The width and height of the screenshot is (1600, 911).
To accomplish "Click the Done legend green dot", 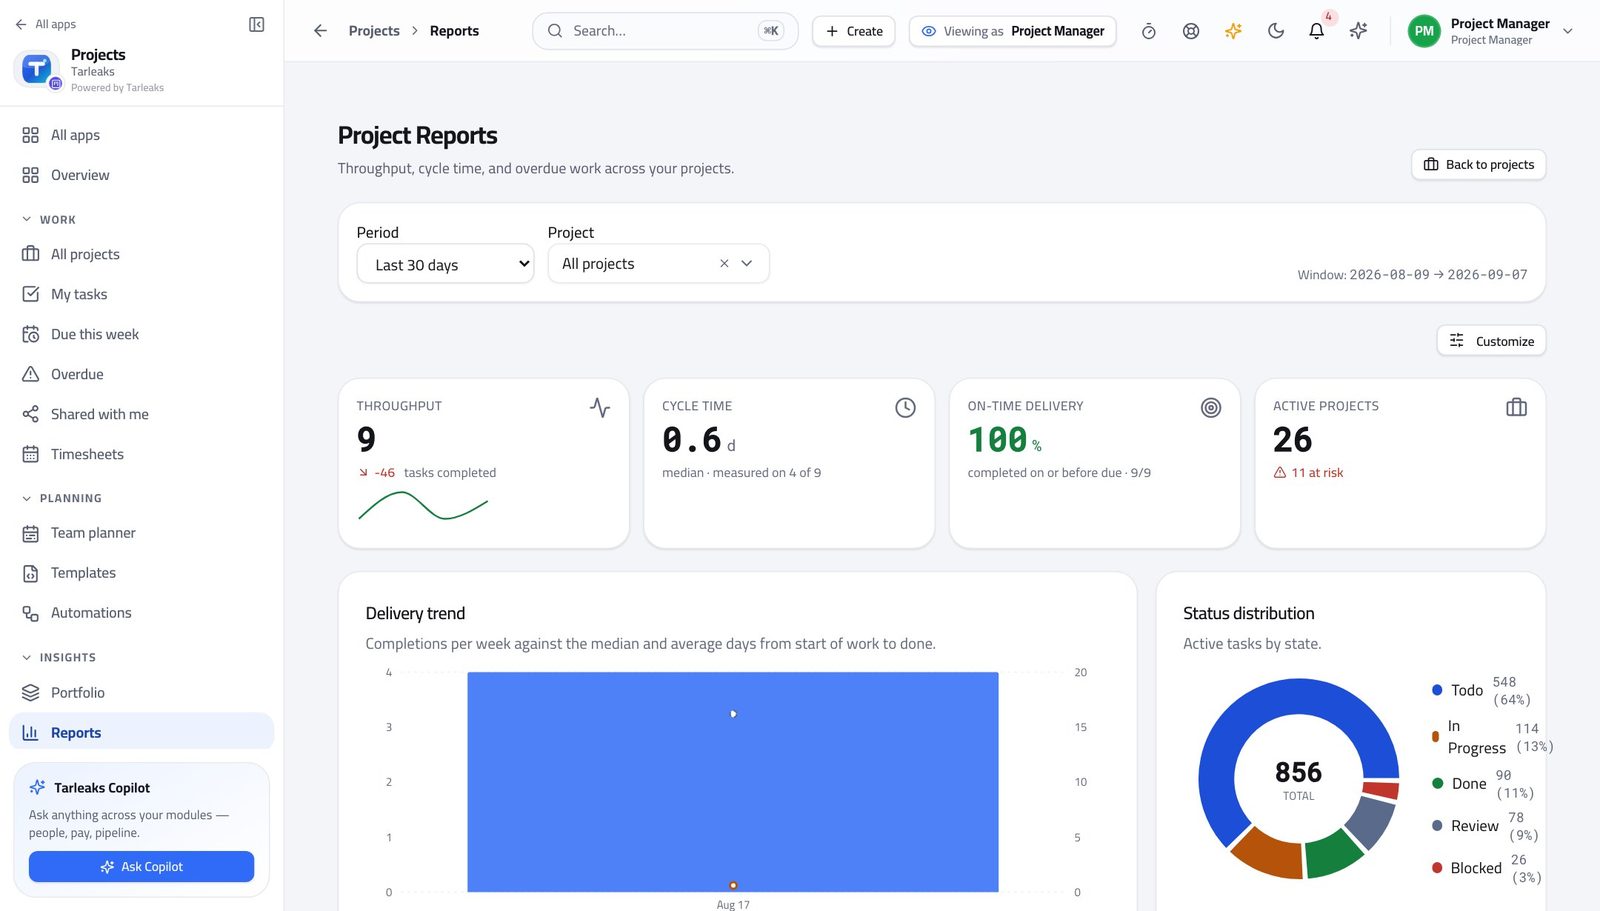I will pos(1437,784).
